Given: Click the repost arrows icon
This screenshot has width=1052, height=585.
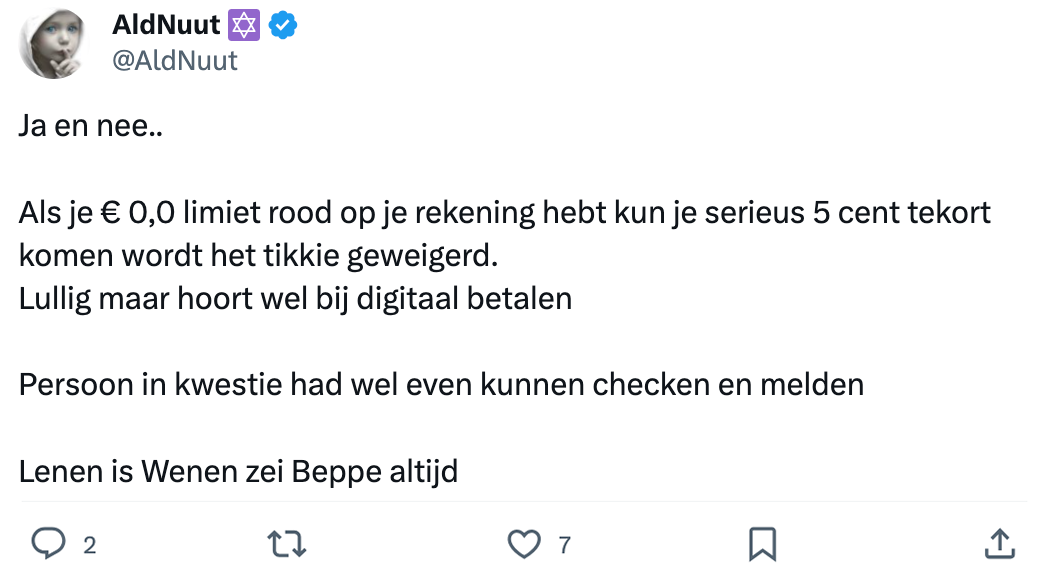Looking at the screenshot, I should pyautogui.click(x=287, y=544).
